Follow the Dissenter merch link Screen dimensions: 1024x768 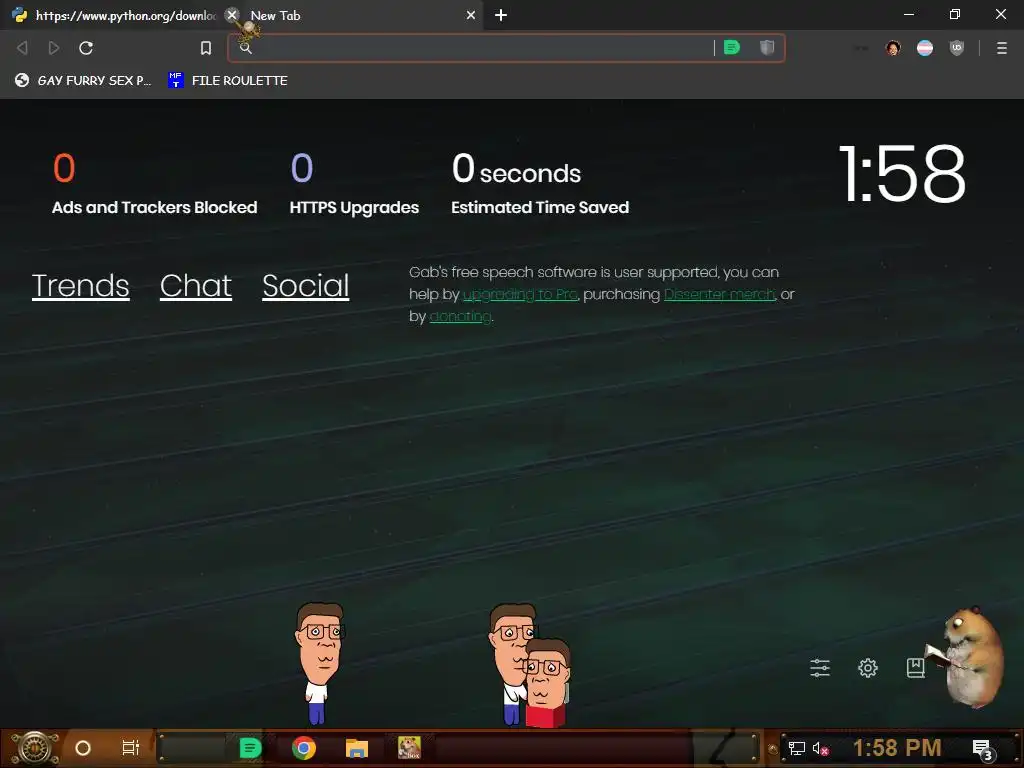coord(720,295)
